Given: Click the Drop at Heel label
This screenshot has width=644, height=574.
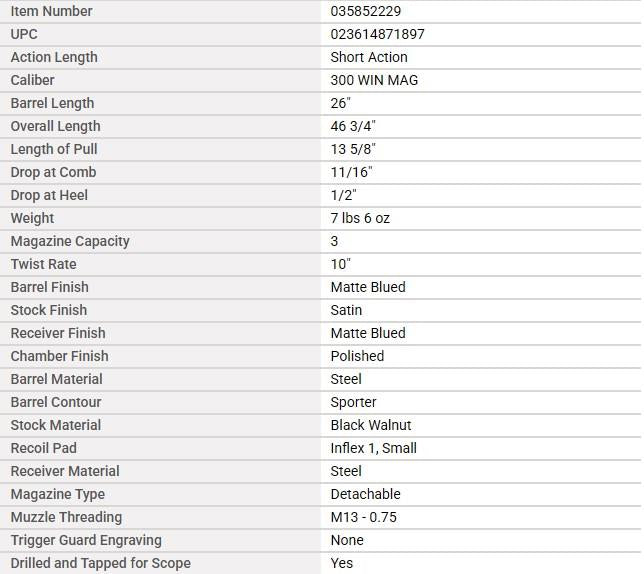Looking at the screenshot, I should pyautogui.click(x=49, y=195).
